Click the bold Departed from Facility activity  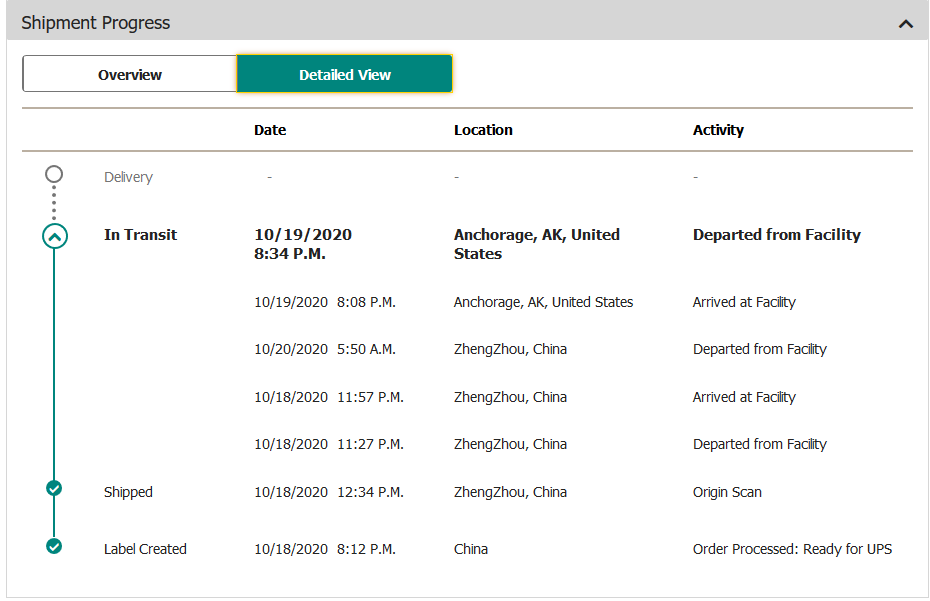click(776, 235)
